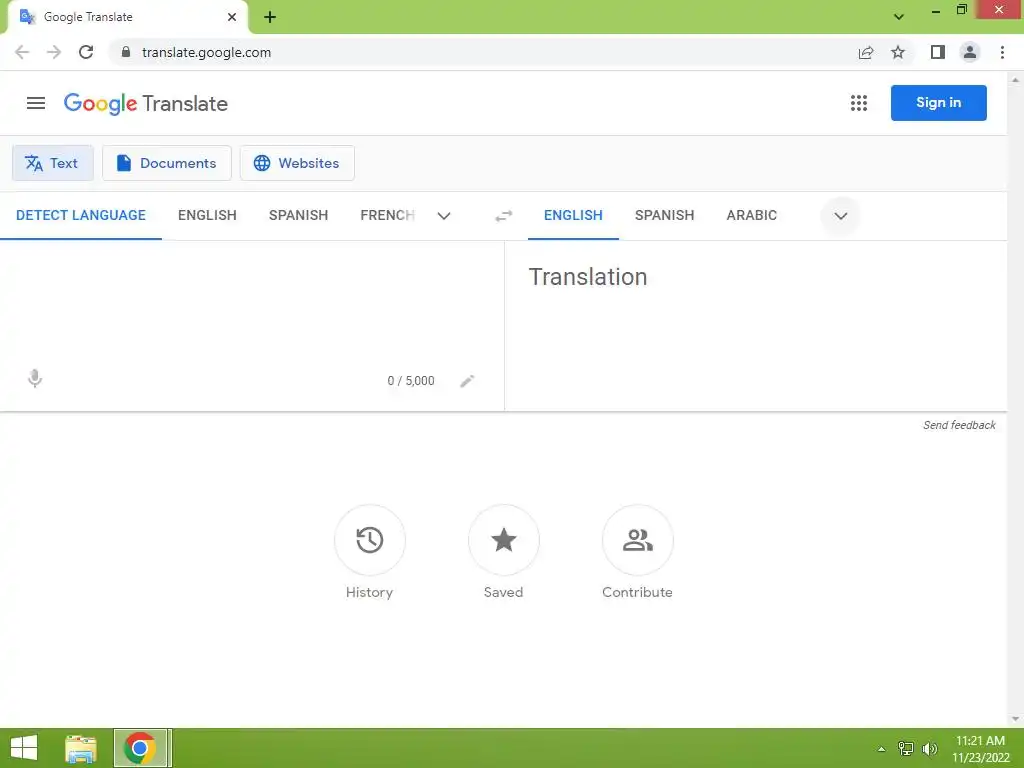Click the Send feedback link
The width and height of the screenshot is (1024, 768).
pyautogui.click(x=959, y=425)
